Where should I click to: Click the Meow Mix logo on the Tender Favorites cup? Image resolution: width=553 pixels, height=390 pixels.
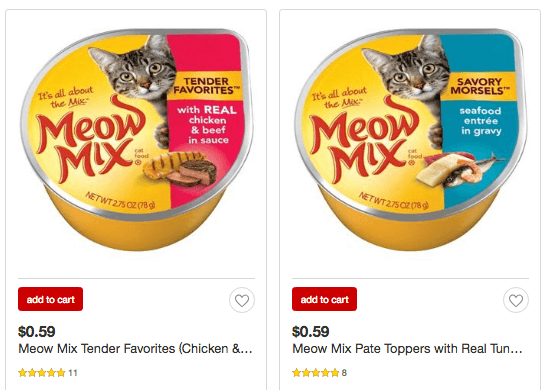[x=91, y=139]
